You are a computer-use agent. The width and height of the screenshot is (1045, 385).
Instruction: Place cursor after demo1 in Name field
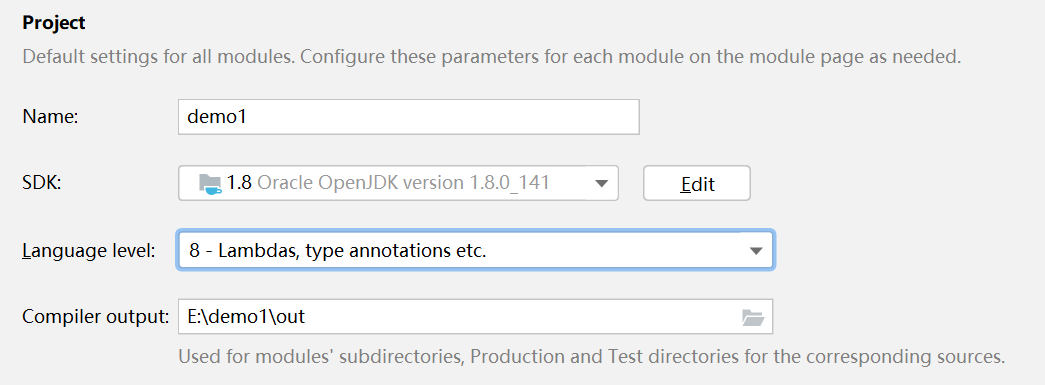(x=249, y=117)
